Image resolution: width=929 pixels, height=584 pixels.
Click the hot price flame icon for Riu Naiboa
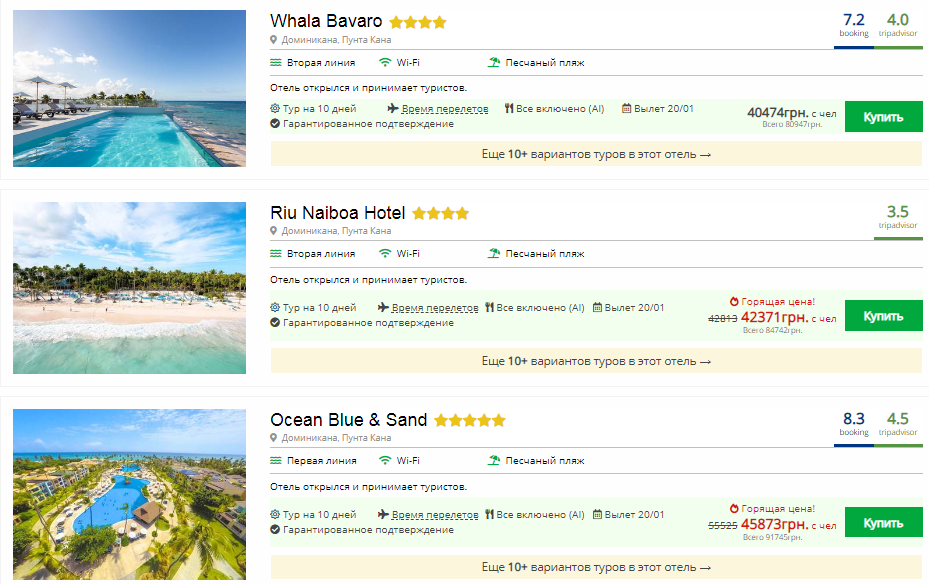click(x=735, y=301)
